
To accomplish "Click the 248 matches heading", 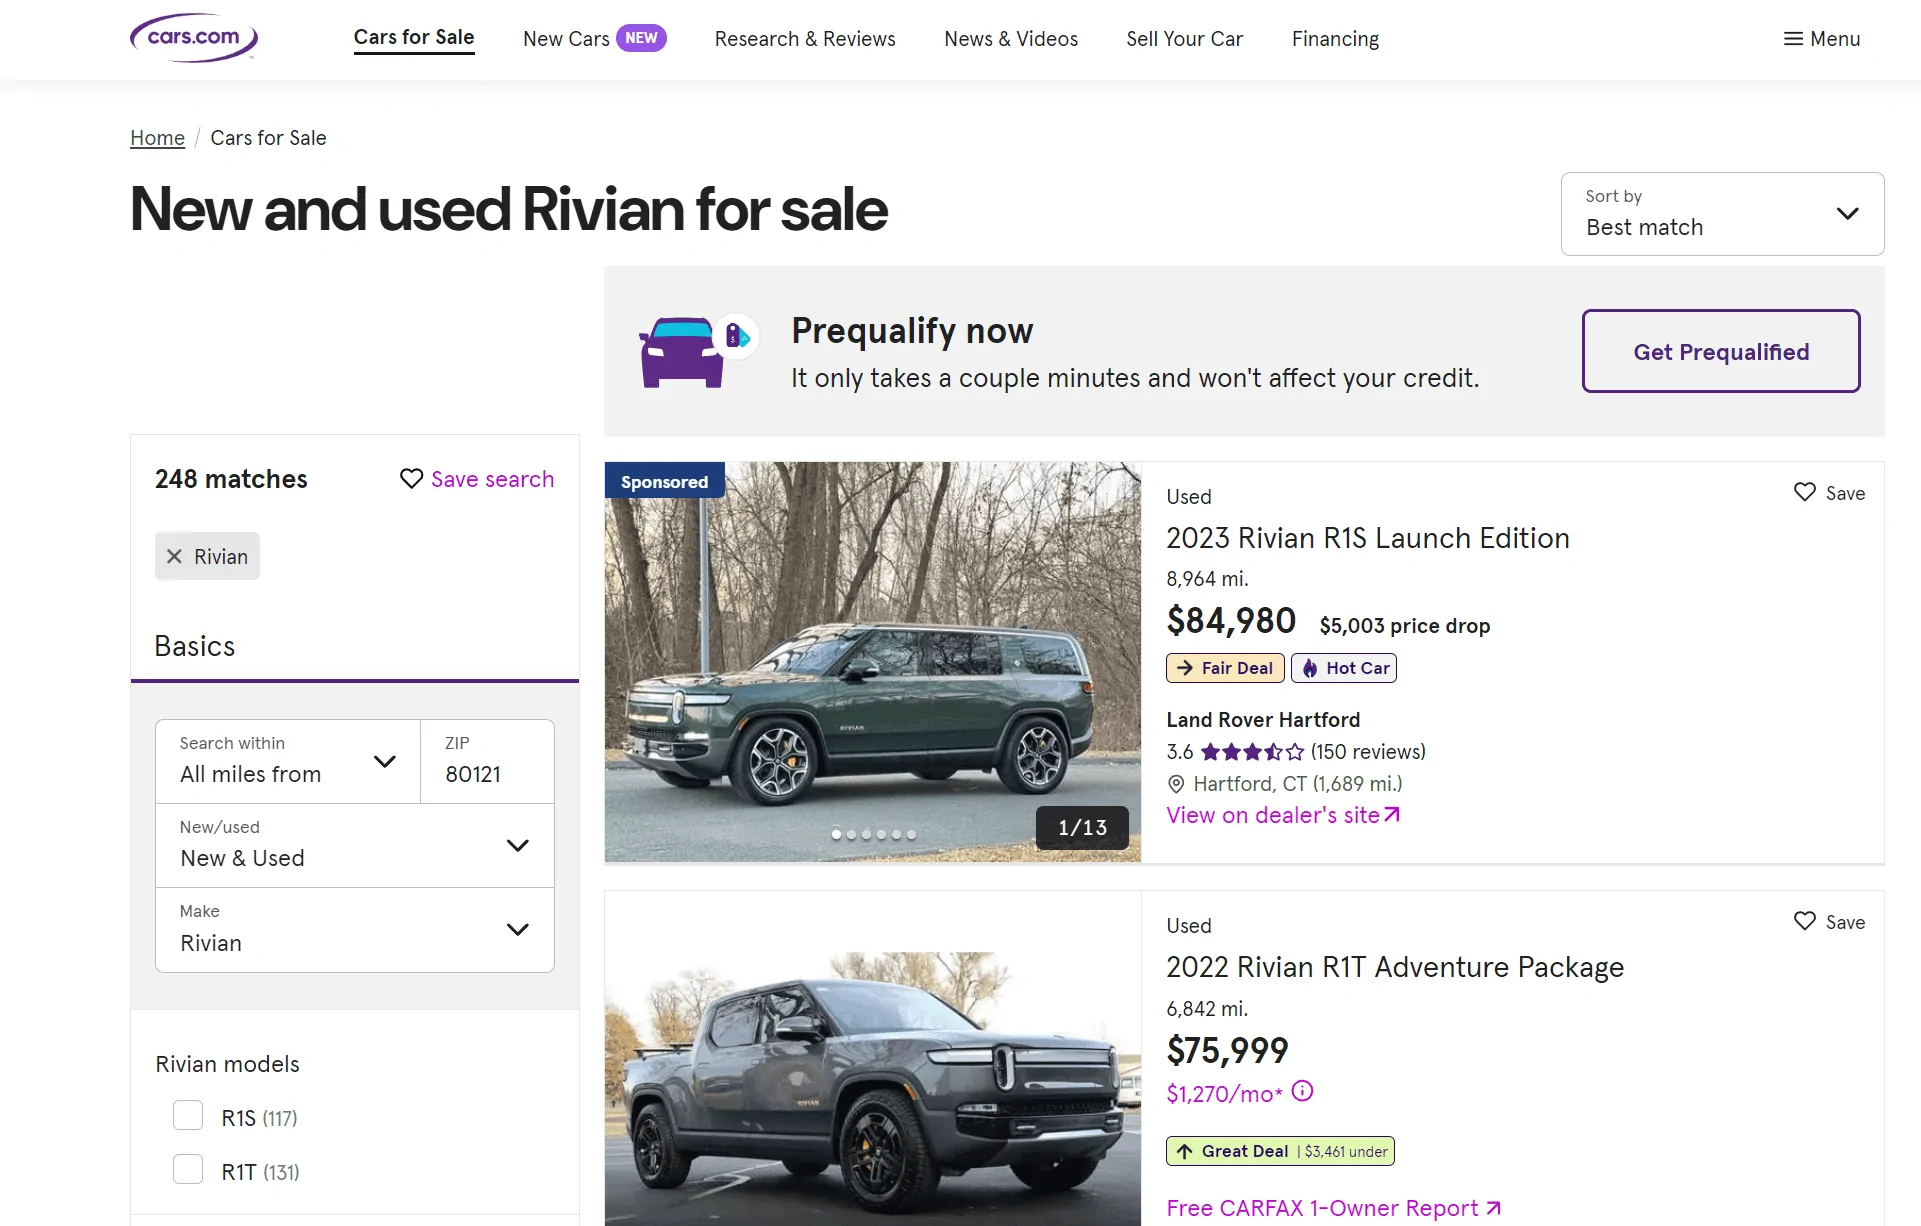I will (x=231, y=479).
